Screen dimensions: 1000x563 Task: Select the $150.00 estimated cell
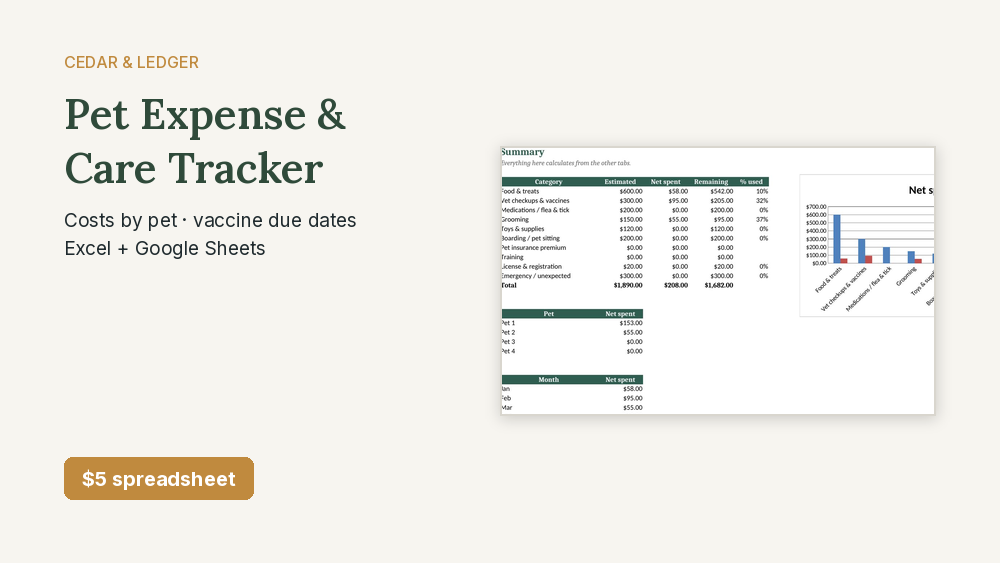[x=631, y=219]
